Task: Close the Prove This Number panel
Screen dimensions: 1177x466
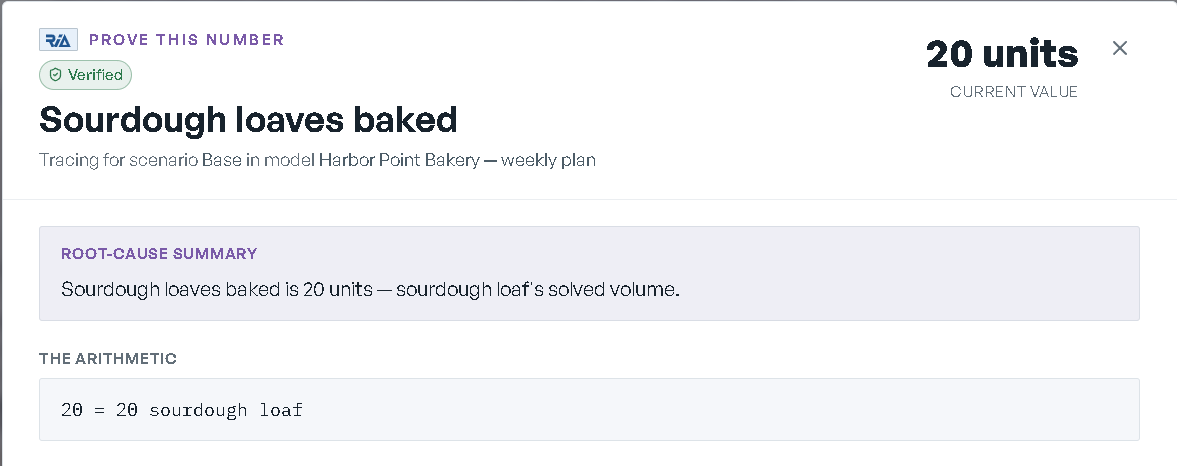Action: (x=1119, y=48)
